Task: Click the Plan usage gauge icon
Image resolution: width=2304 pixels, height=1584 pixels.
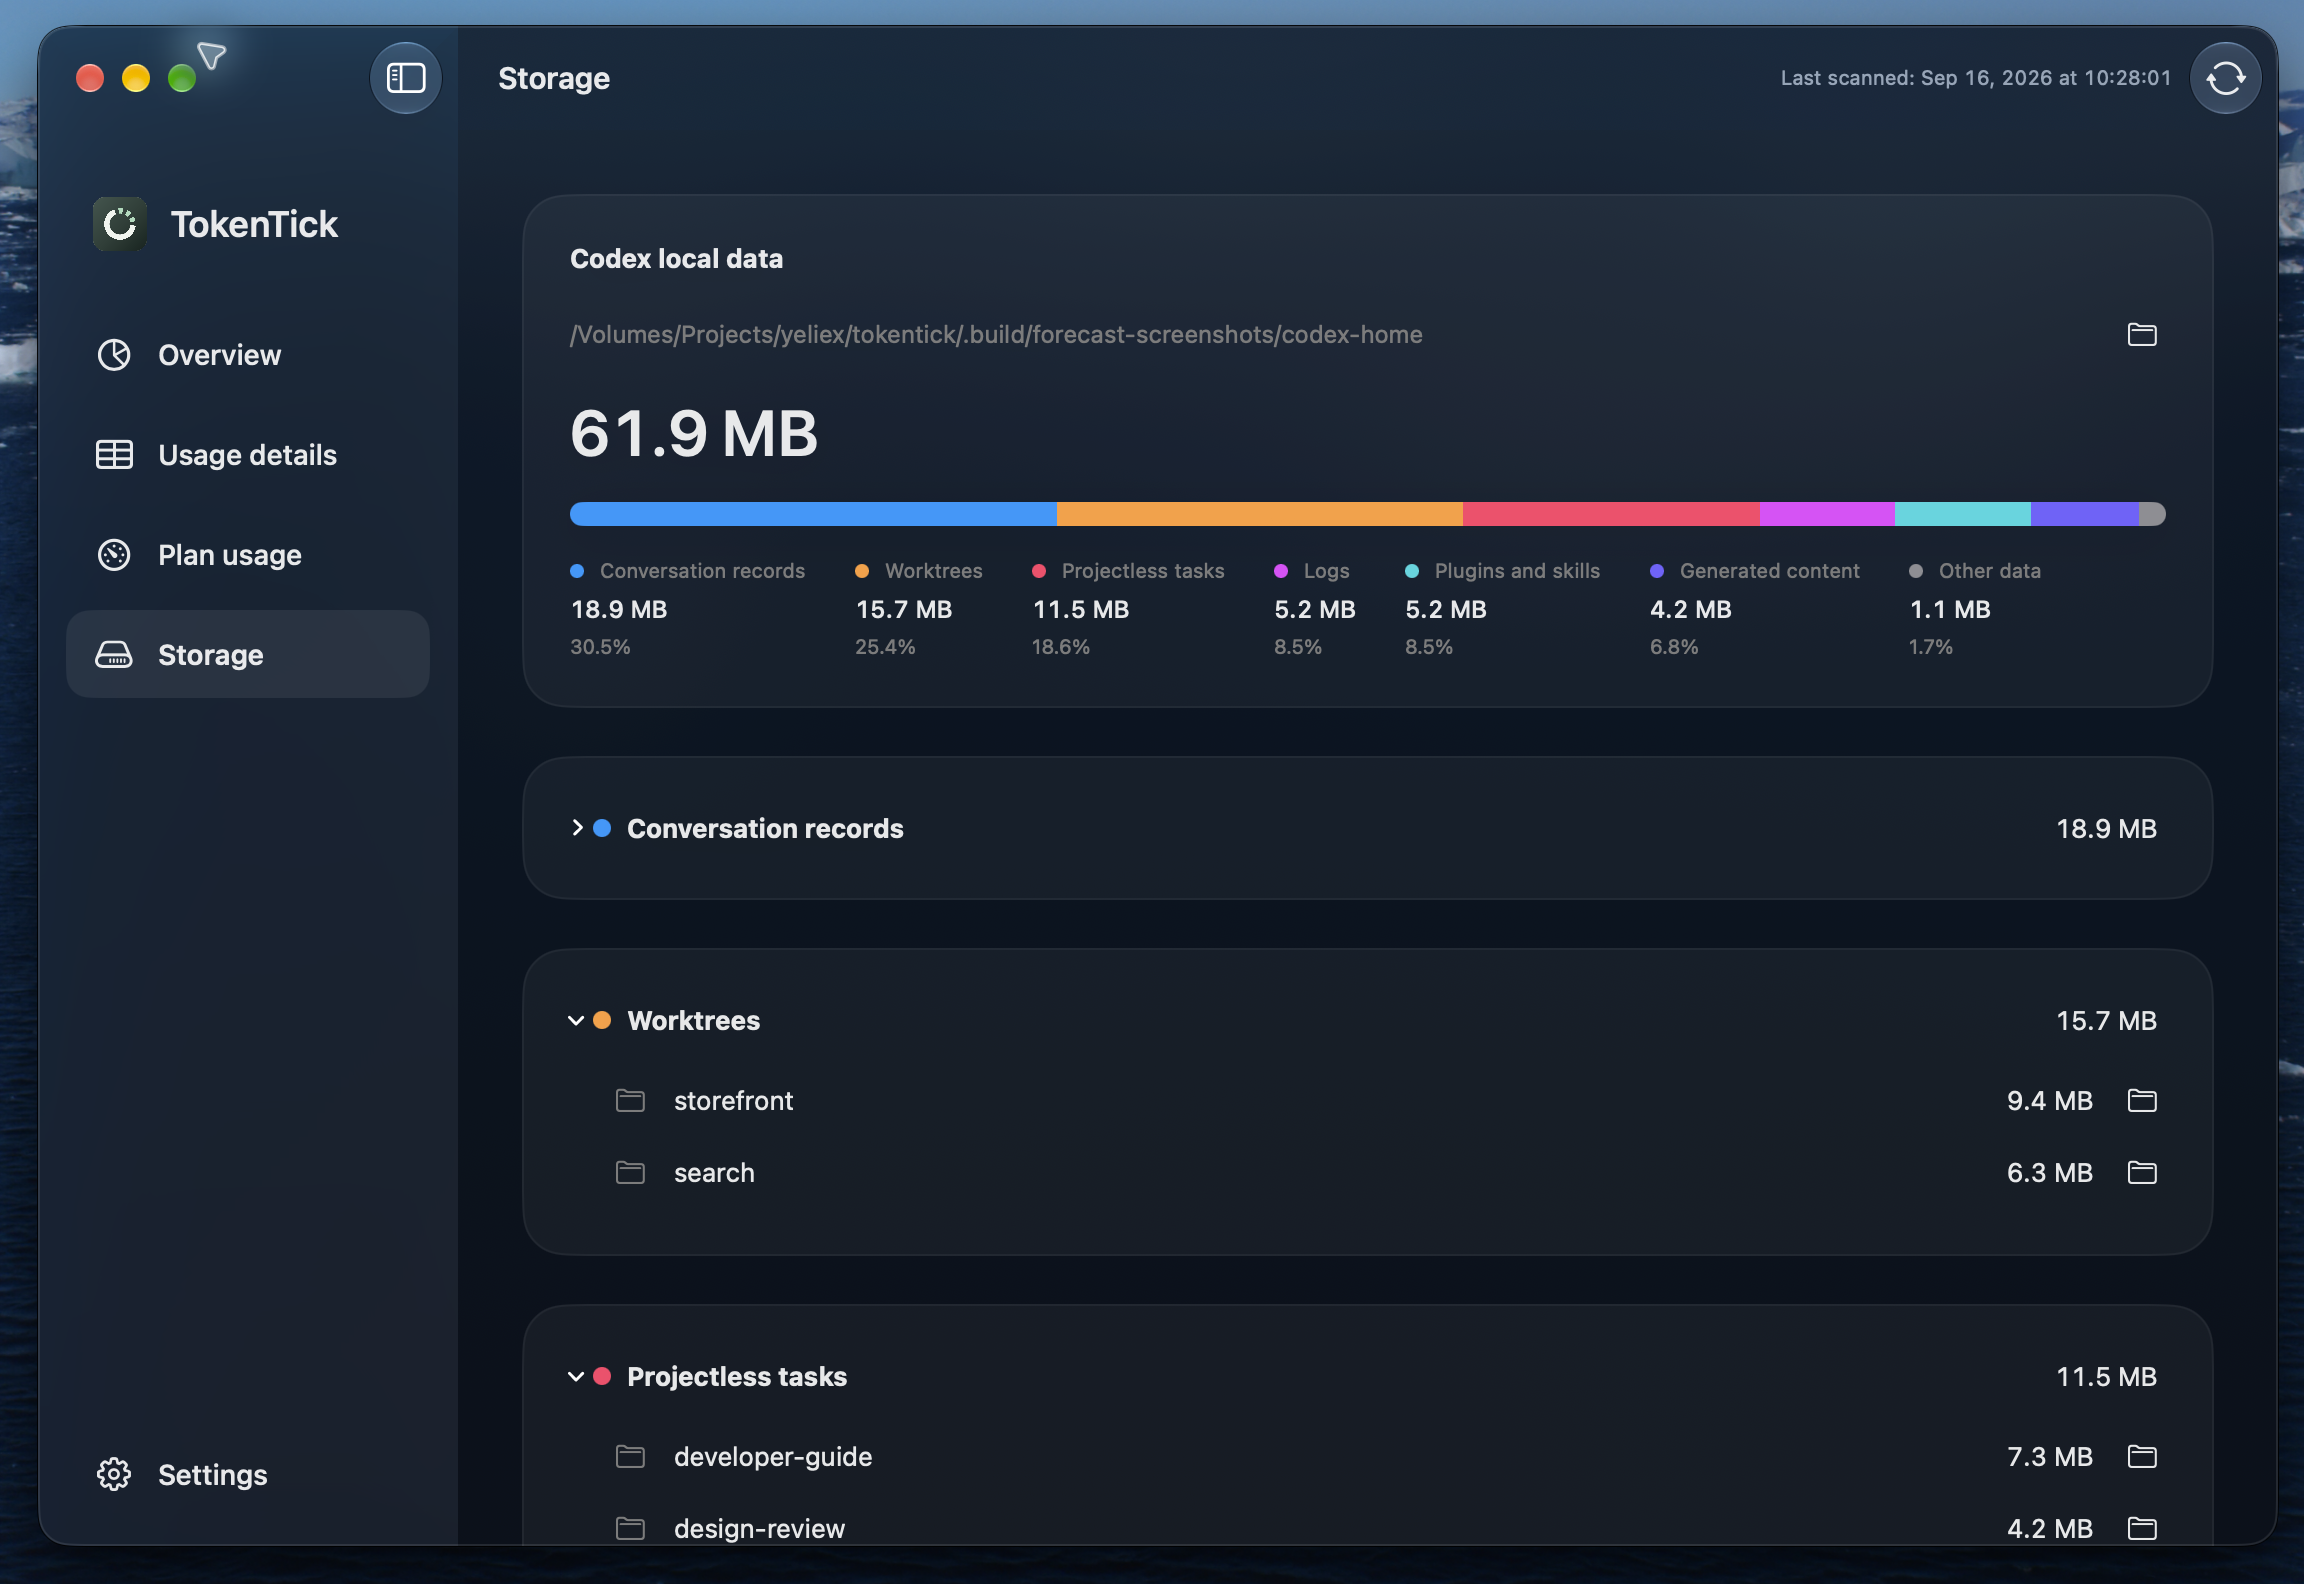Action: click(114, 555)
